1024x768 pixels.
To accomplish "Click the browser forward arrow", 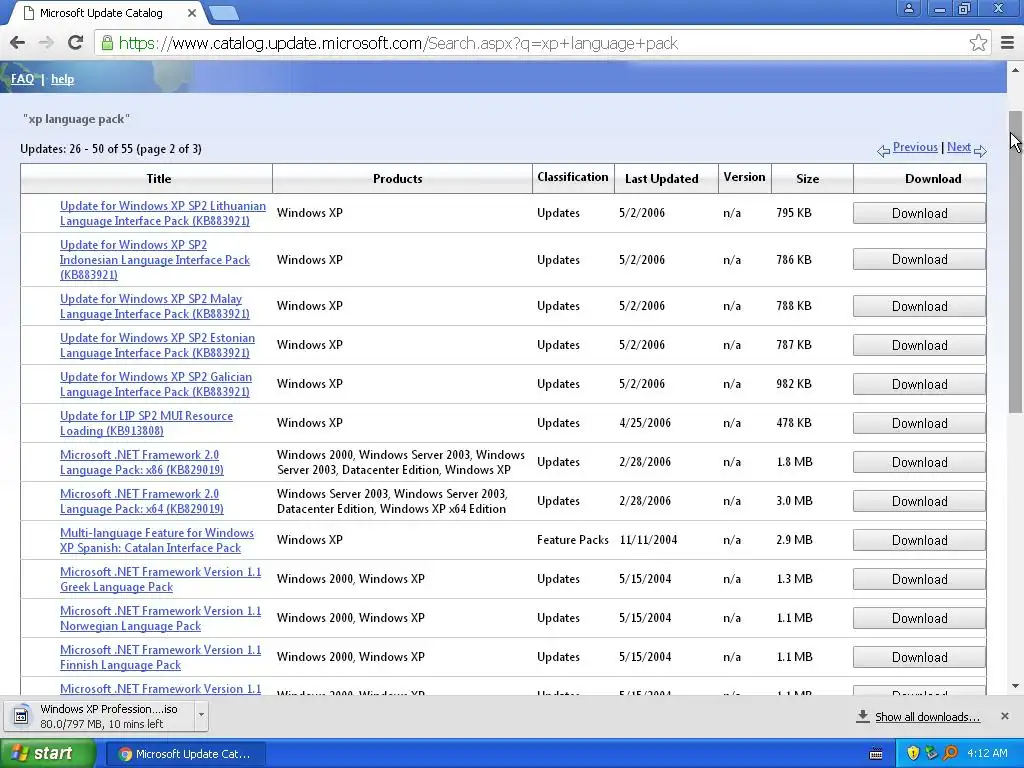I will coord(46,43).
